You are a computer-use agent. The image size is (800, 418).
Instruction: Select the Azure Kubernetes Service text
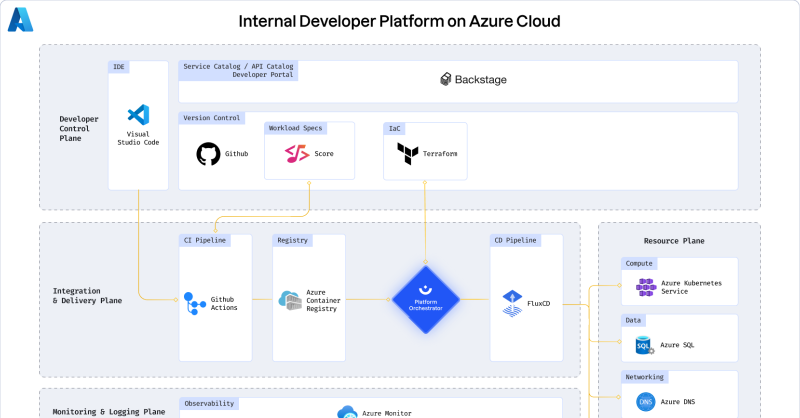(x=691, y=287)
